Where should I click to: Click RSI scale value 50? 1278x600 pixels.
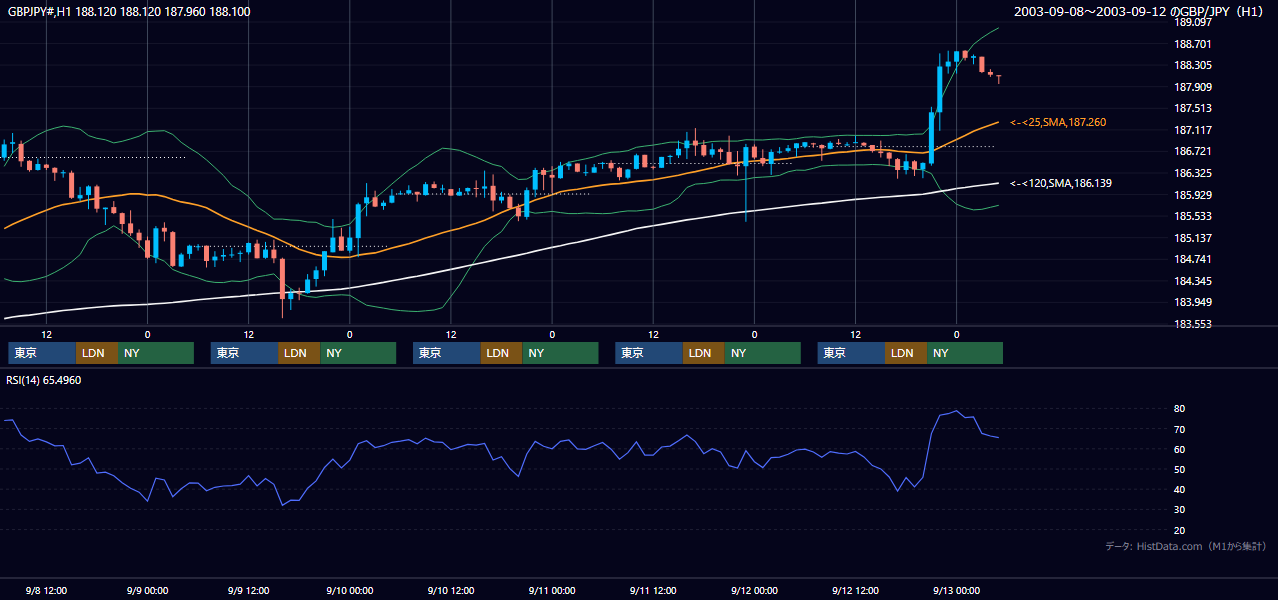(1180, 469)
